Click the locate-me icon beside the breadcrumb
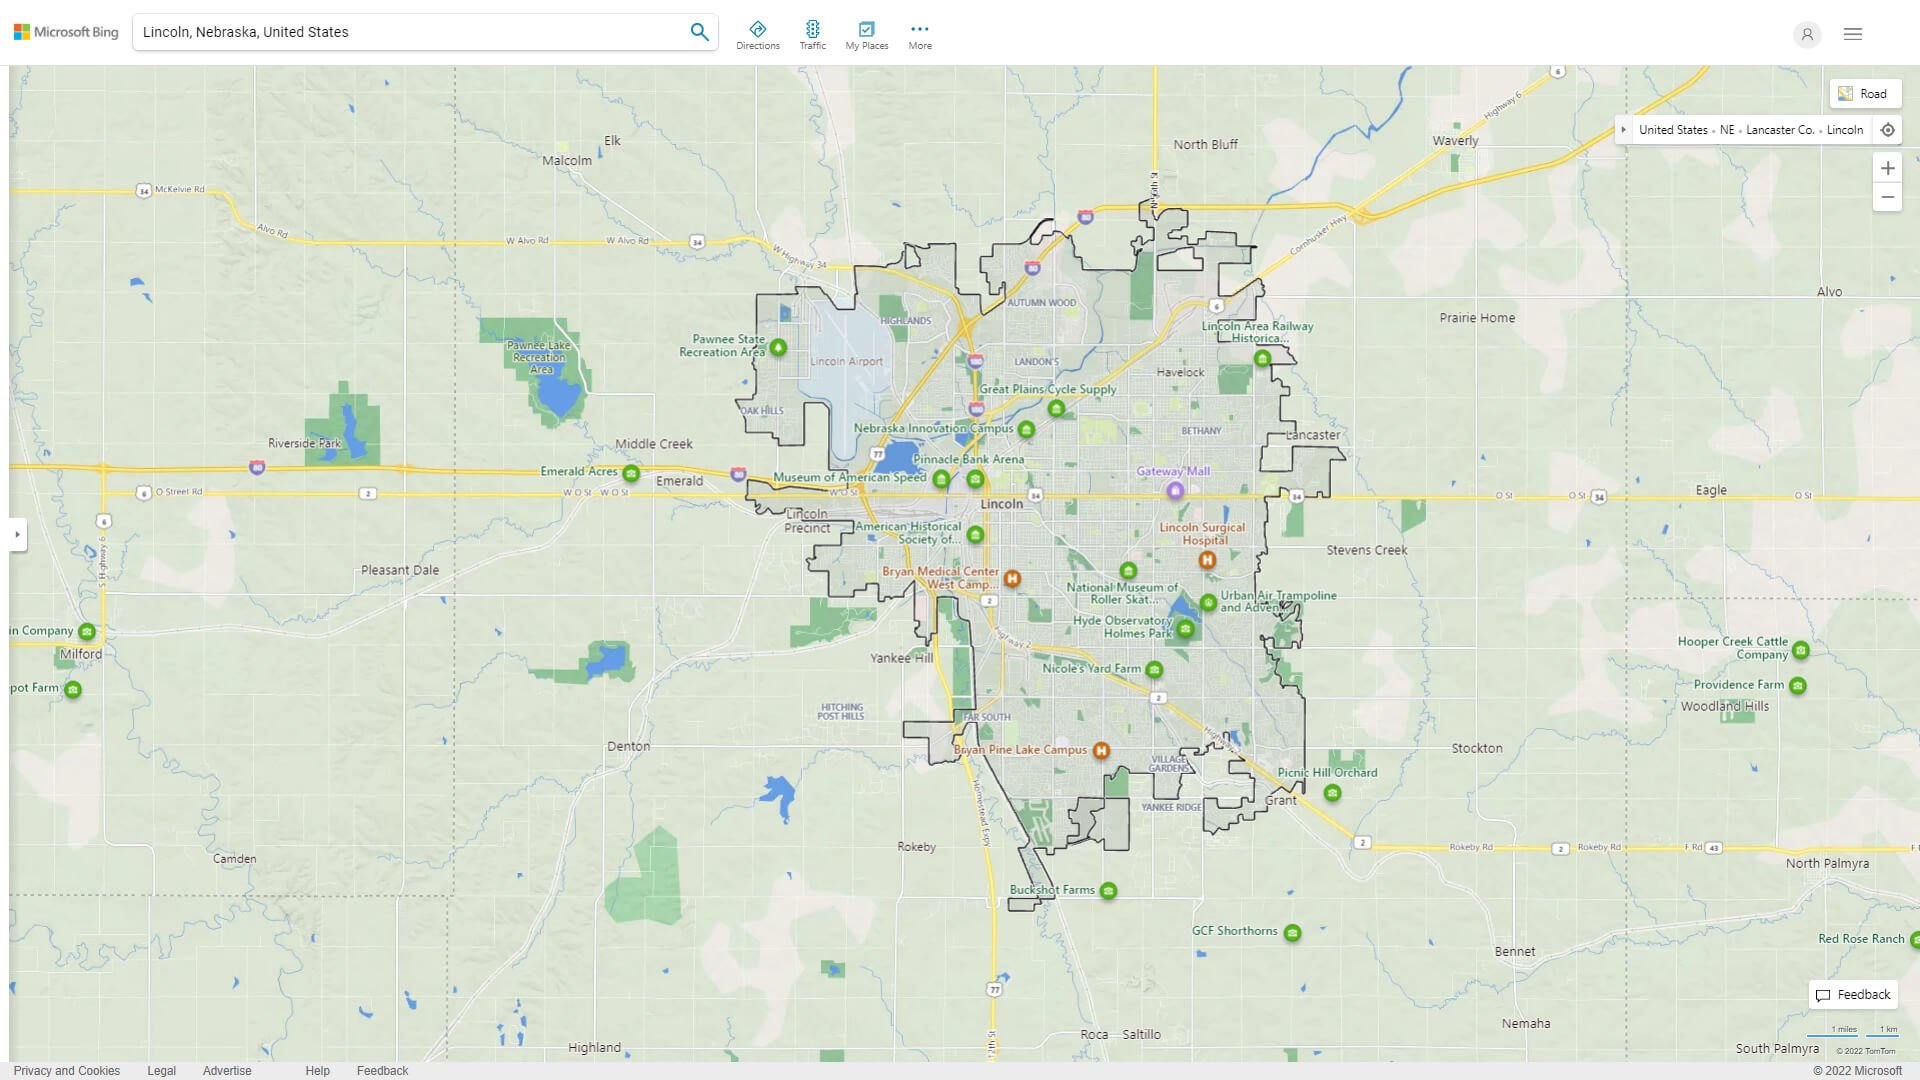The image size is (1920, 1080). pyautogui.click(x=1888, y=129)
